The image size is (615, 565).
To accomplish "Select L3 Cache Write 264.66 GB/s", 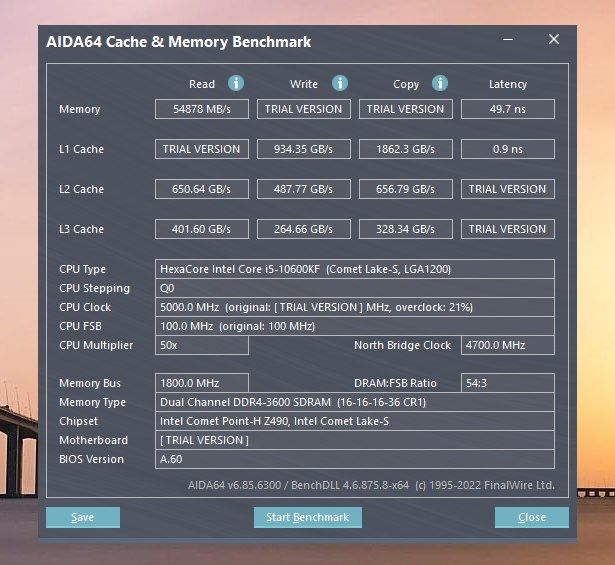I will pyautogui.click(x=304, y=229).
